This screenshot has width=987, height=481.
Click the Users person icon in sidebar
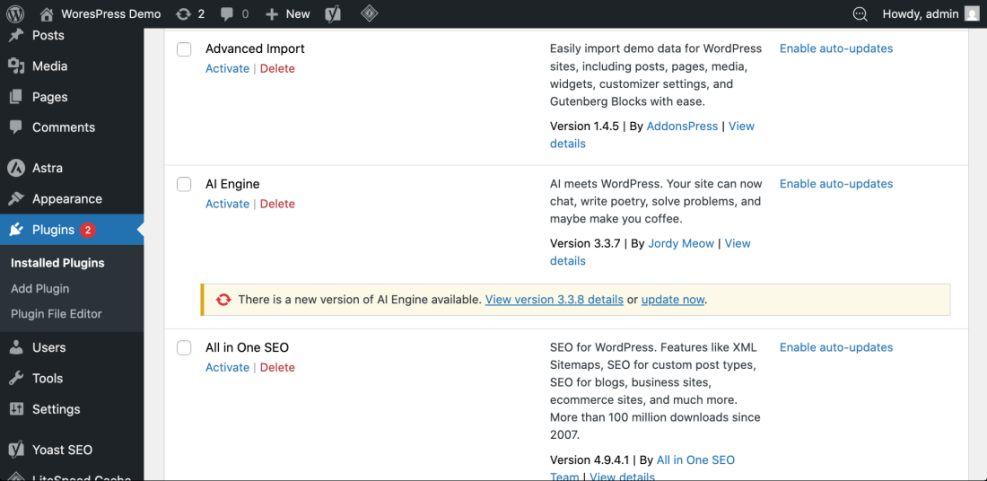16,348
